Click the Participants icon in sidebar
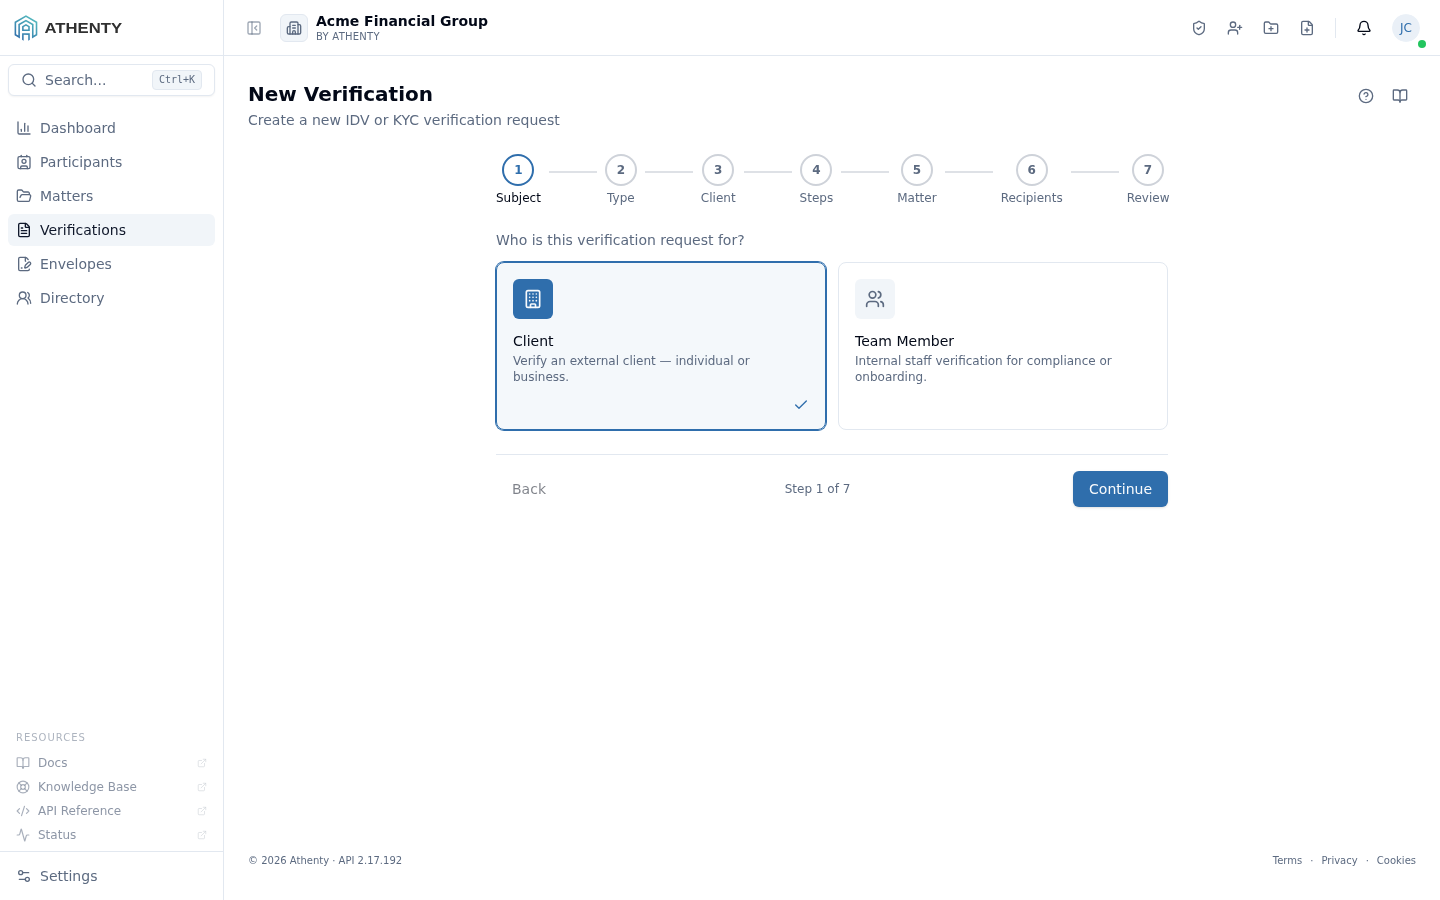This screenshot has width=1440, height=900. click(x=24, y=162)
